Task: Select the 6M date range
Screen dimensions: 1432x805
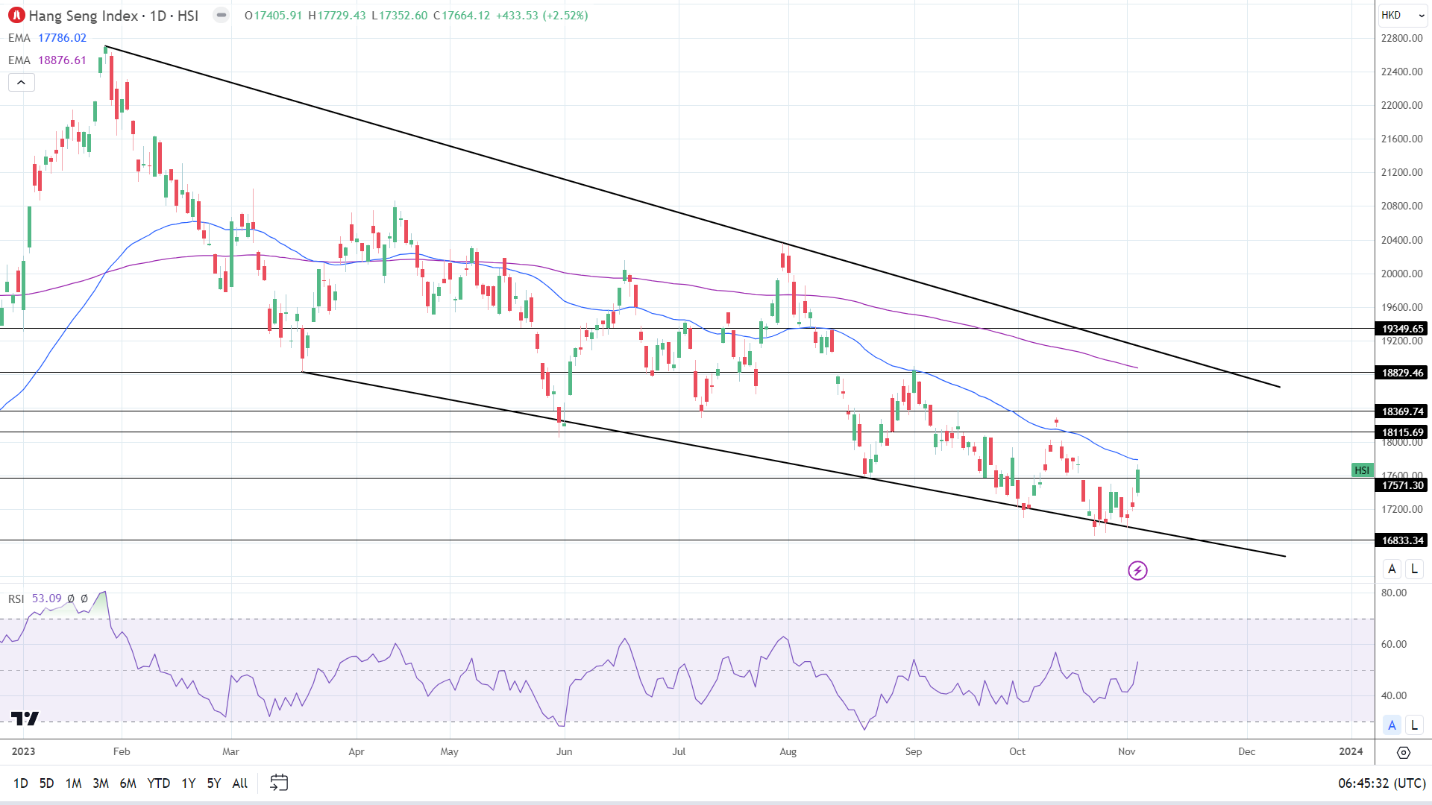Action: pos(127,783)
